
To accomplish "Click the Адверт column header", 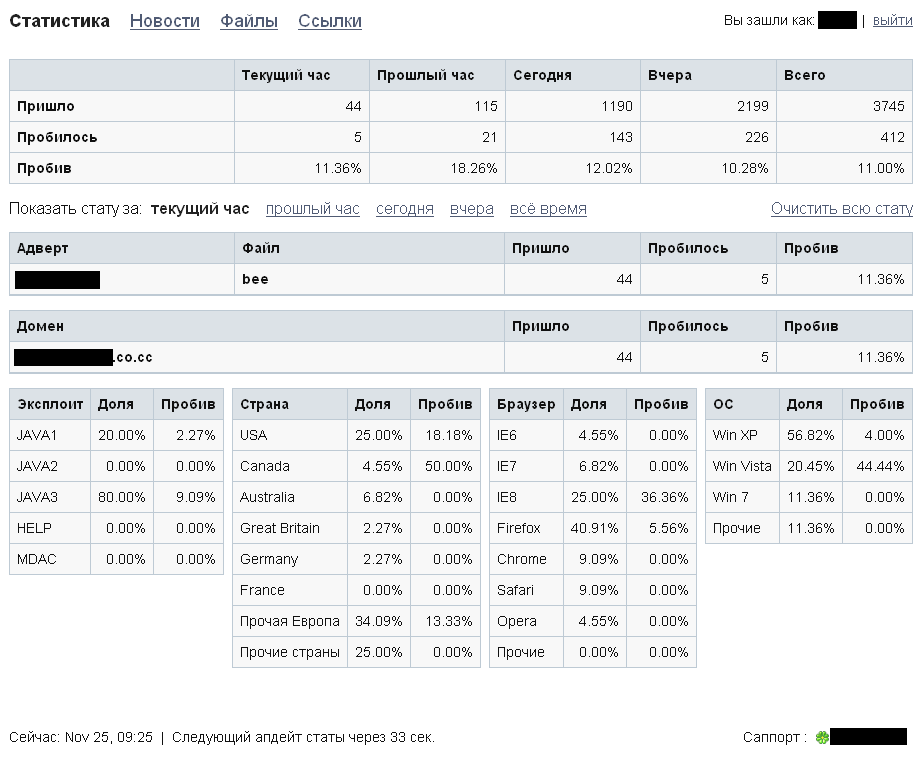I will 43,248.
